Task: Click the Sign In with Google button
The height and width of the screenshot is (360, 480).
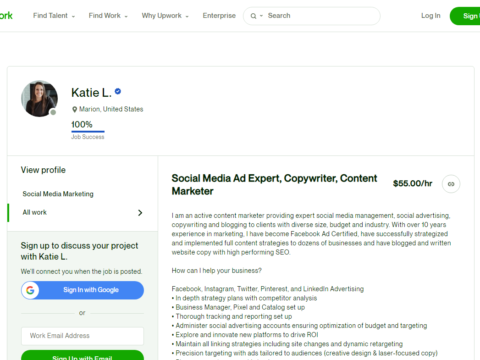Action: click(x=82, y=290)
